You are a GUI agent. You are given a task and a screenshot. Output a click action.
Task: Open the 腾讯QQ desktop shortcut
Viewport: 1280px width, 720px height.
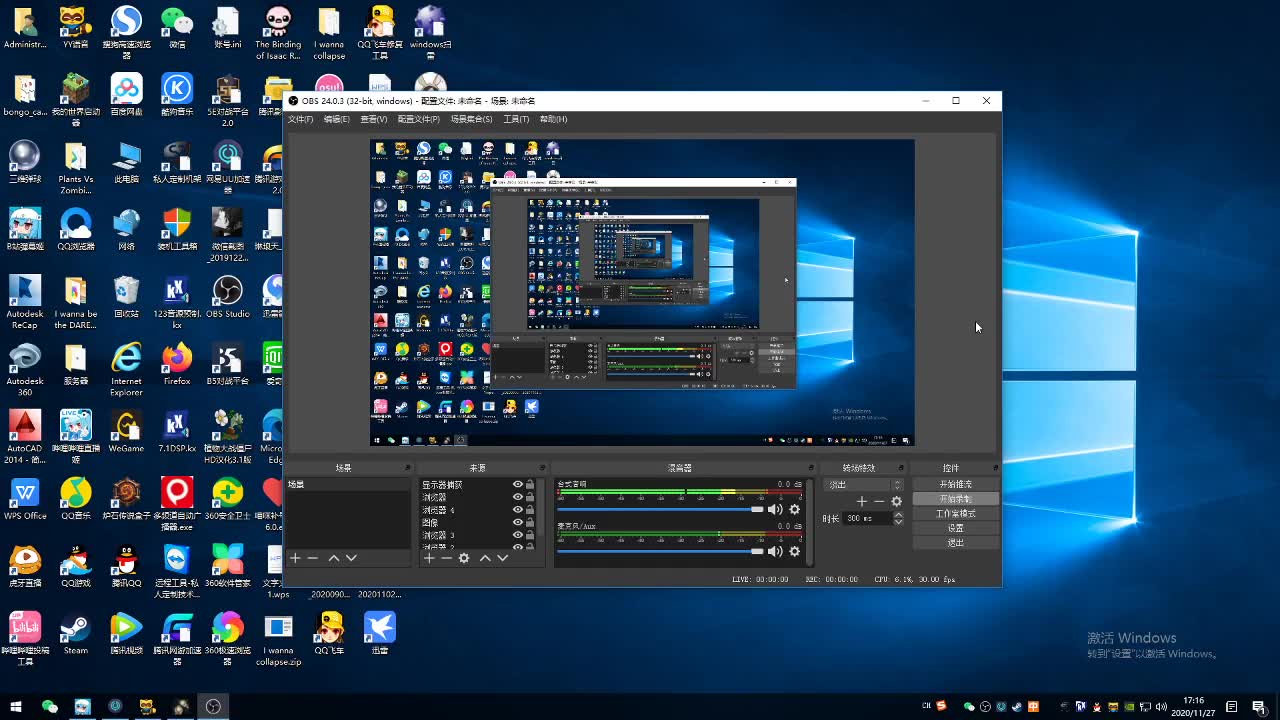(x=126, y=566)
